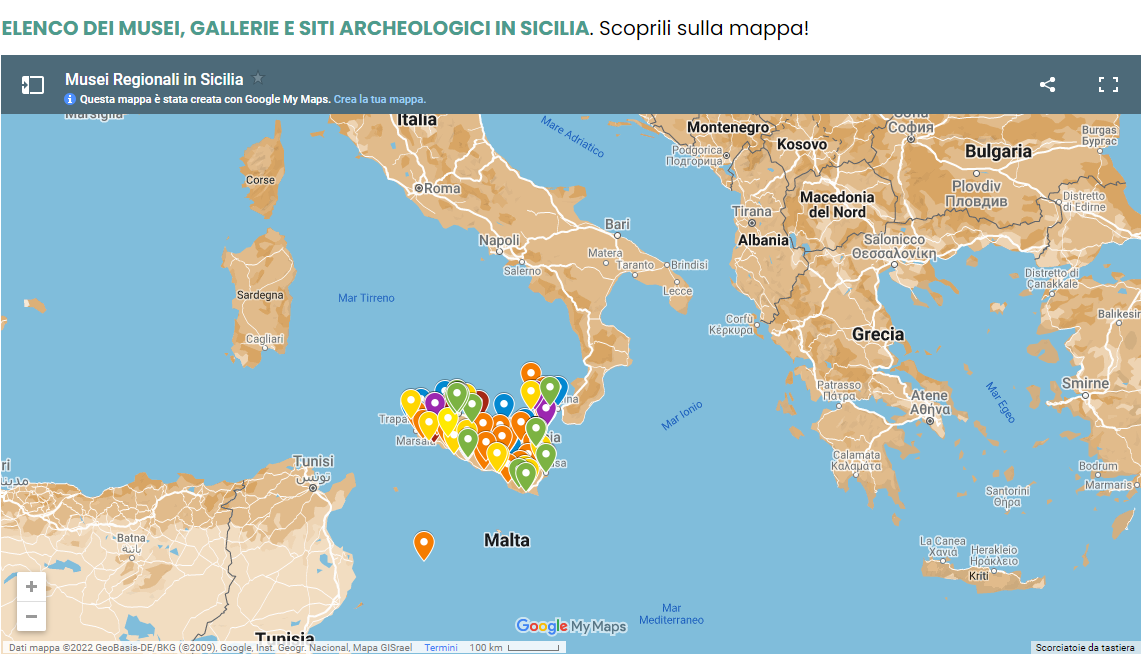Click the 'Cagliari' city label
The image size is (1141, 654).
click(x=265, y=339)
